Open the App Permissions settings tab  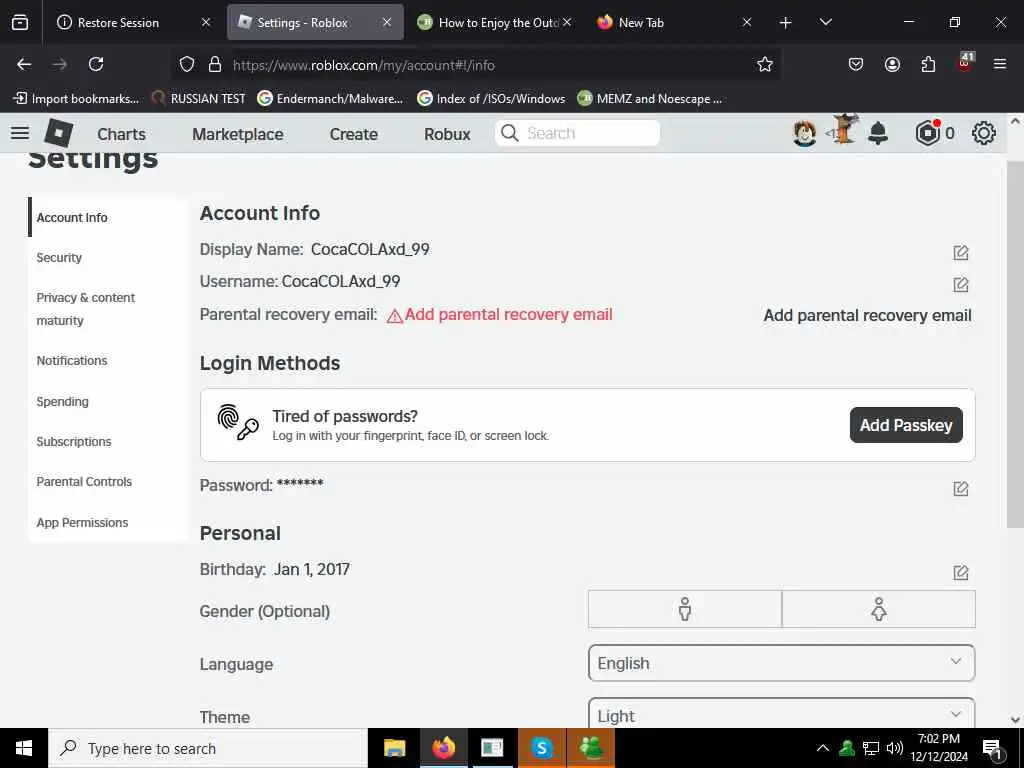[x=108, y=522]
